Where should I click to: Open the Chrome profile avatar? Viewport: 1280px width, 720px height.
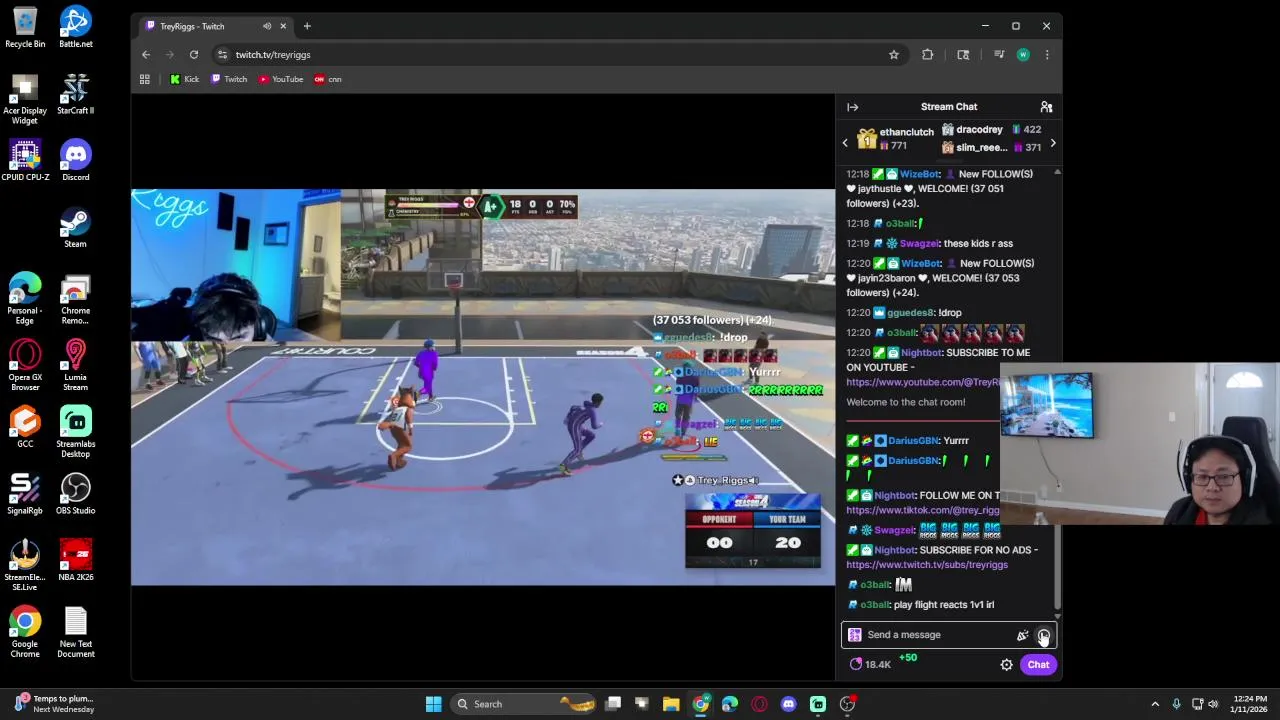click(x=1023, y=55)
